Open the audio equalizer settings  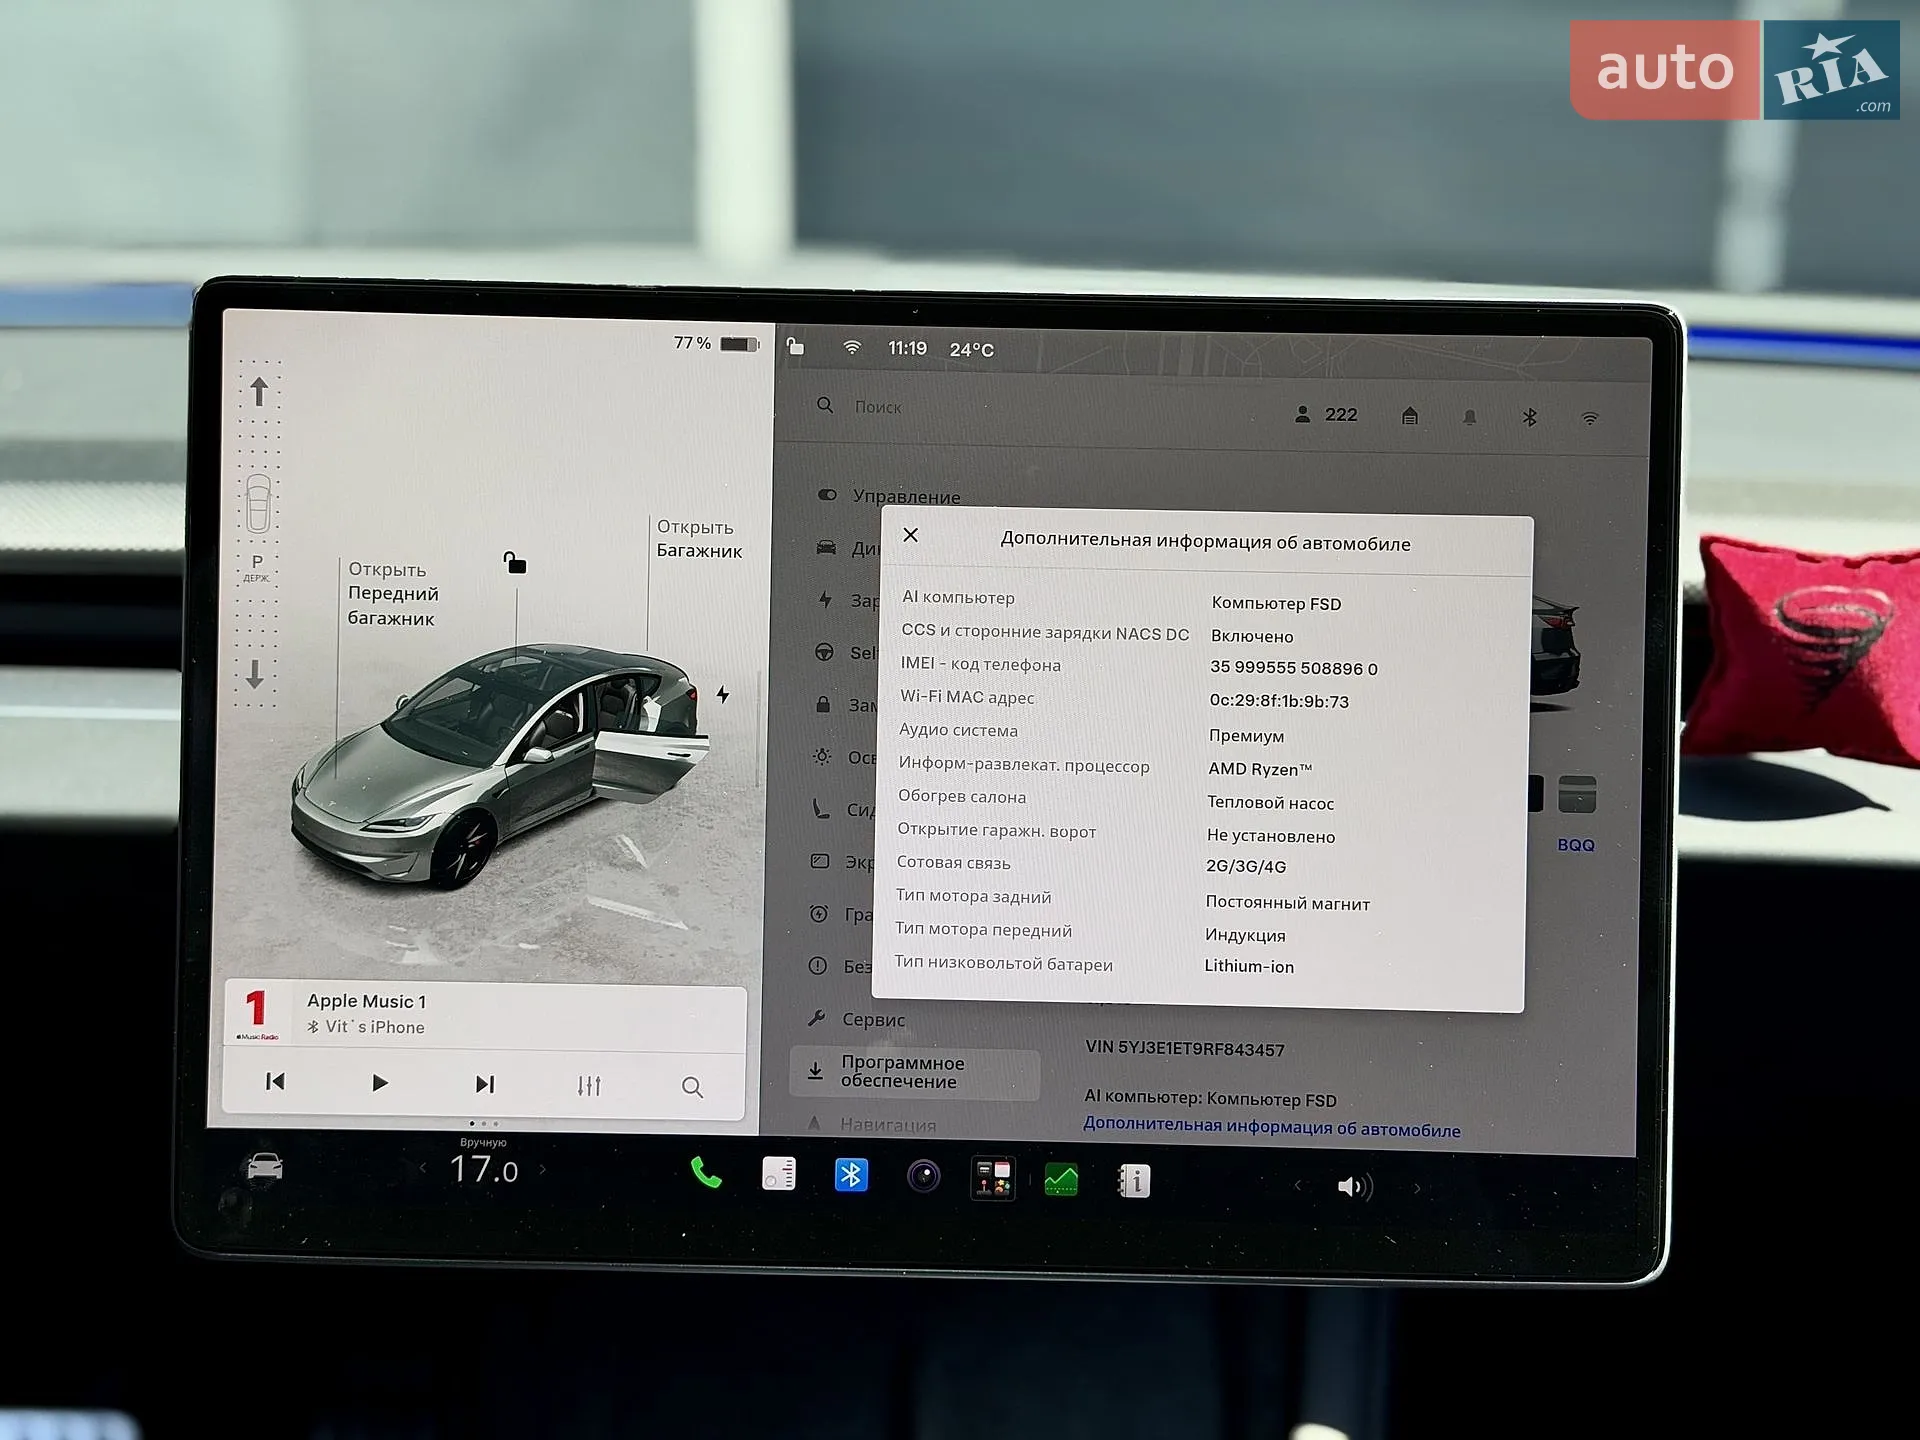pos(589,1086)
